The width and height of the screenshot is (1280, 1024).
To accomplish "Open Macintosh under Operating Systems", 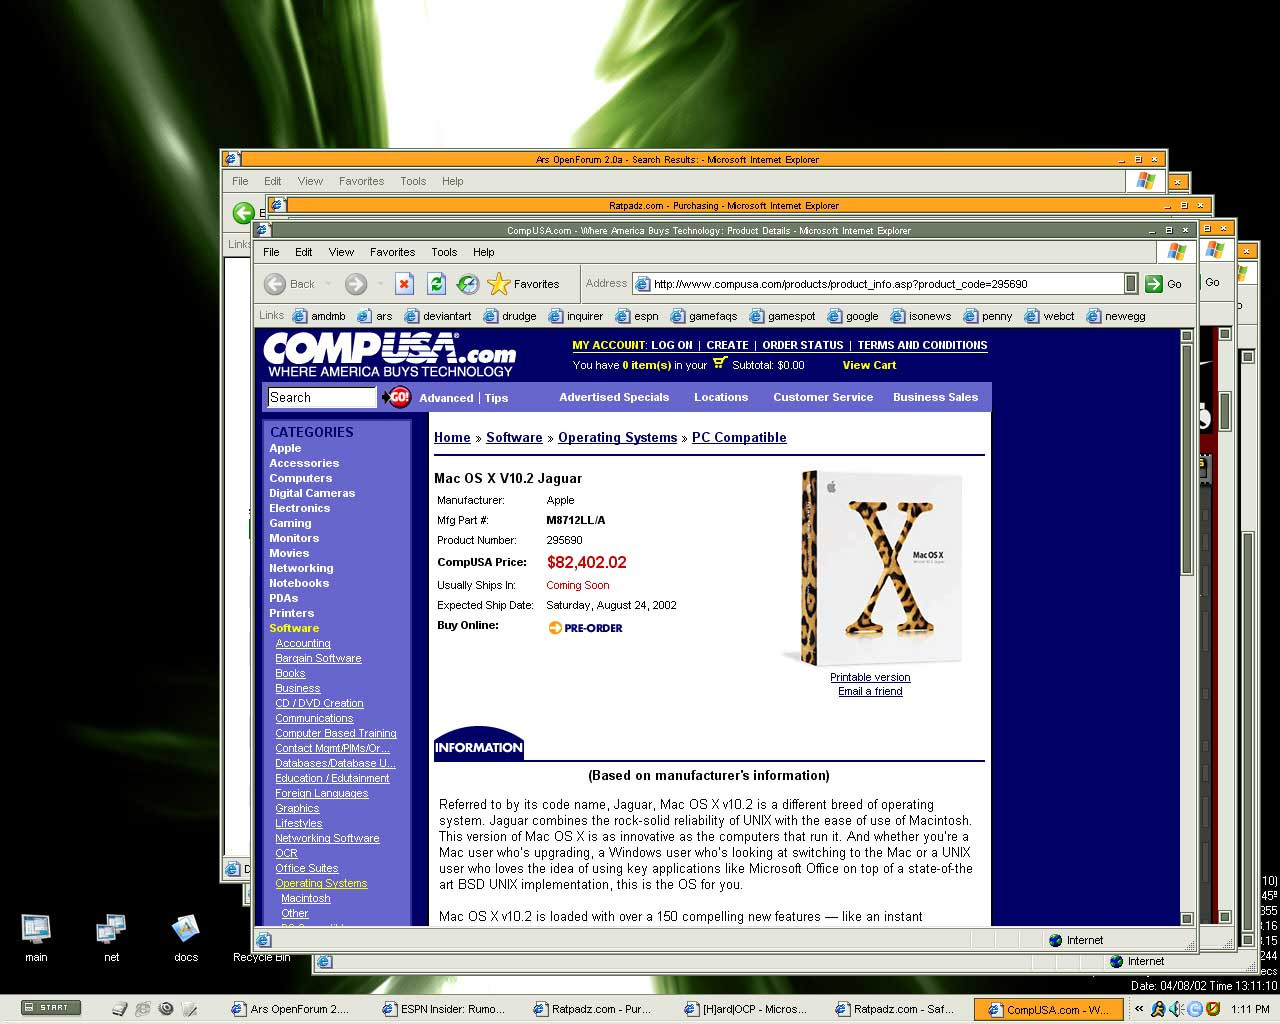I will (x=306, y=898).
